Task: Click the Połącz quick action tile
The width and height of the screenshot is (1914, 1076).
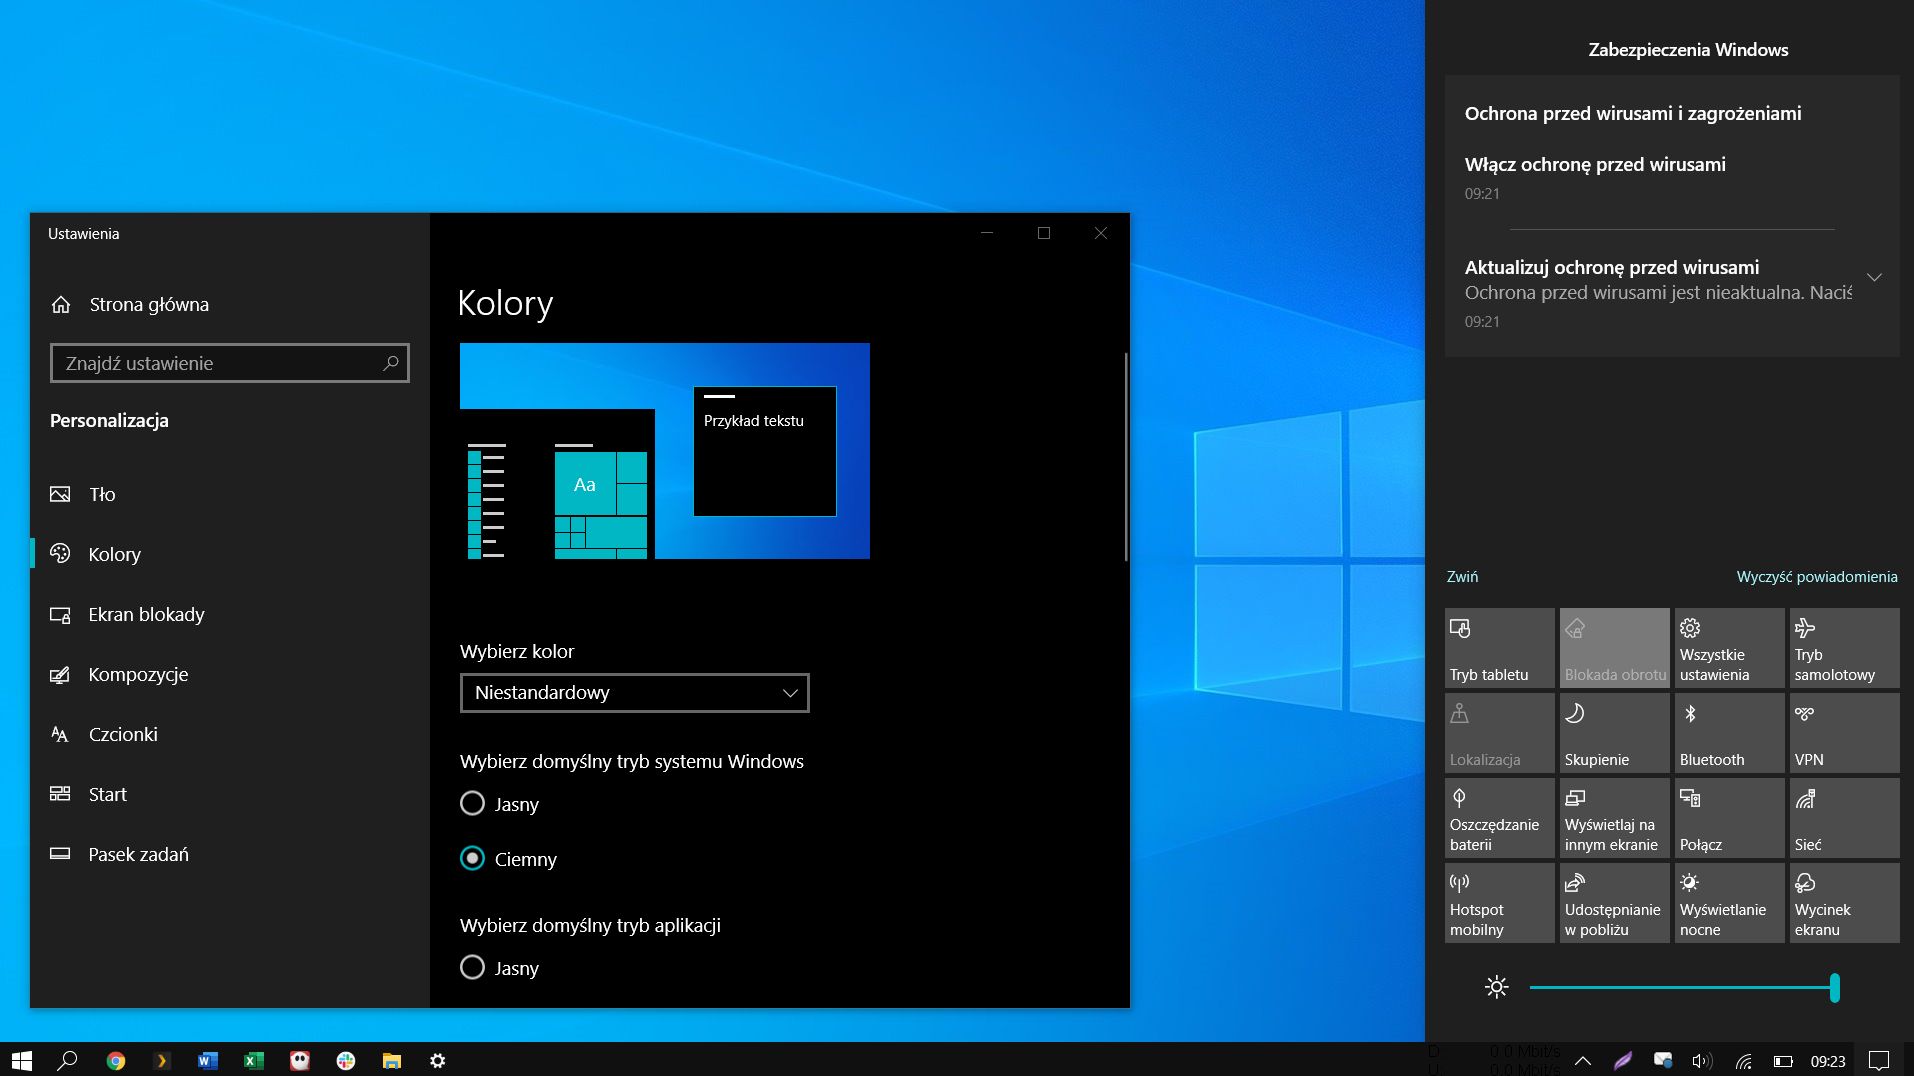Action: pyautogui.click(x=1728, y=818)
